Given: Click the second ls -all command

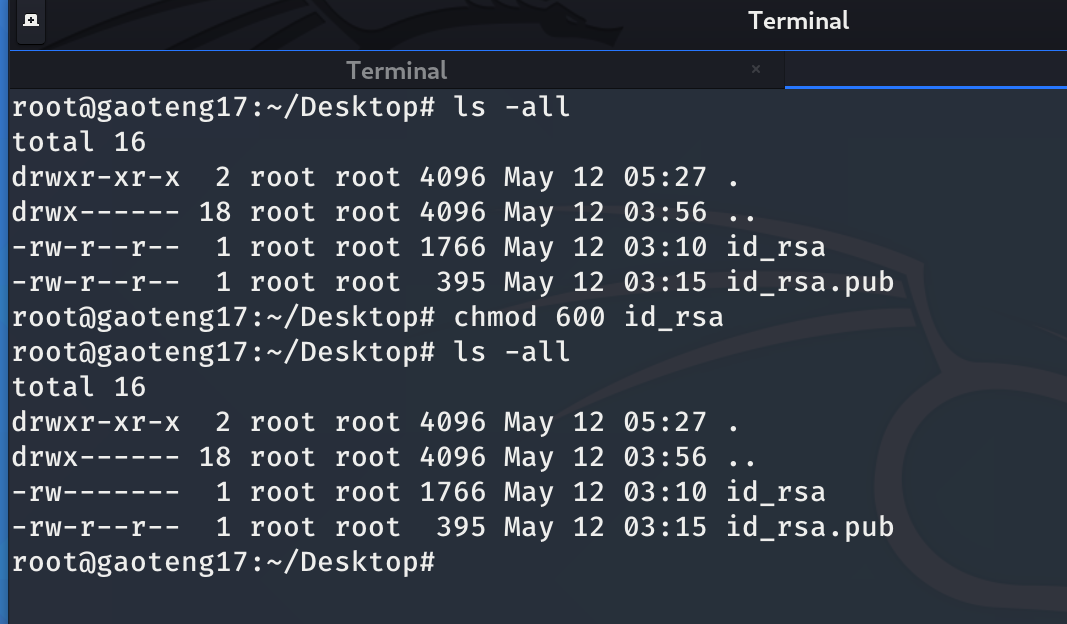Looking at the screenshot, I should click(x=512, y=352).
